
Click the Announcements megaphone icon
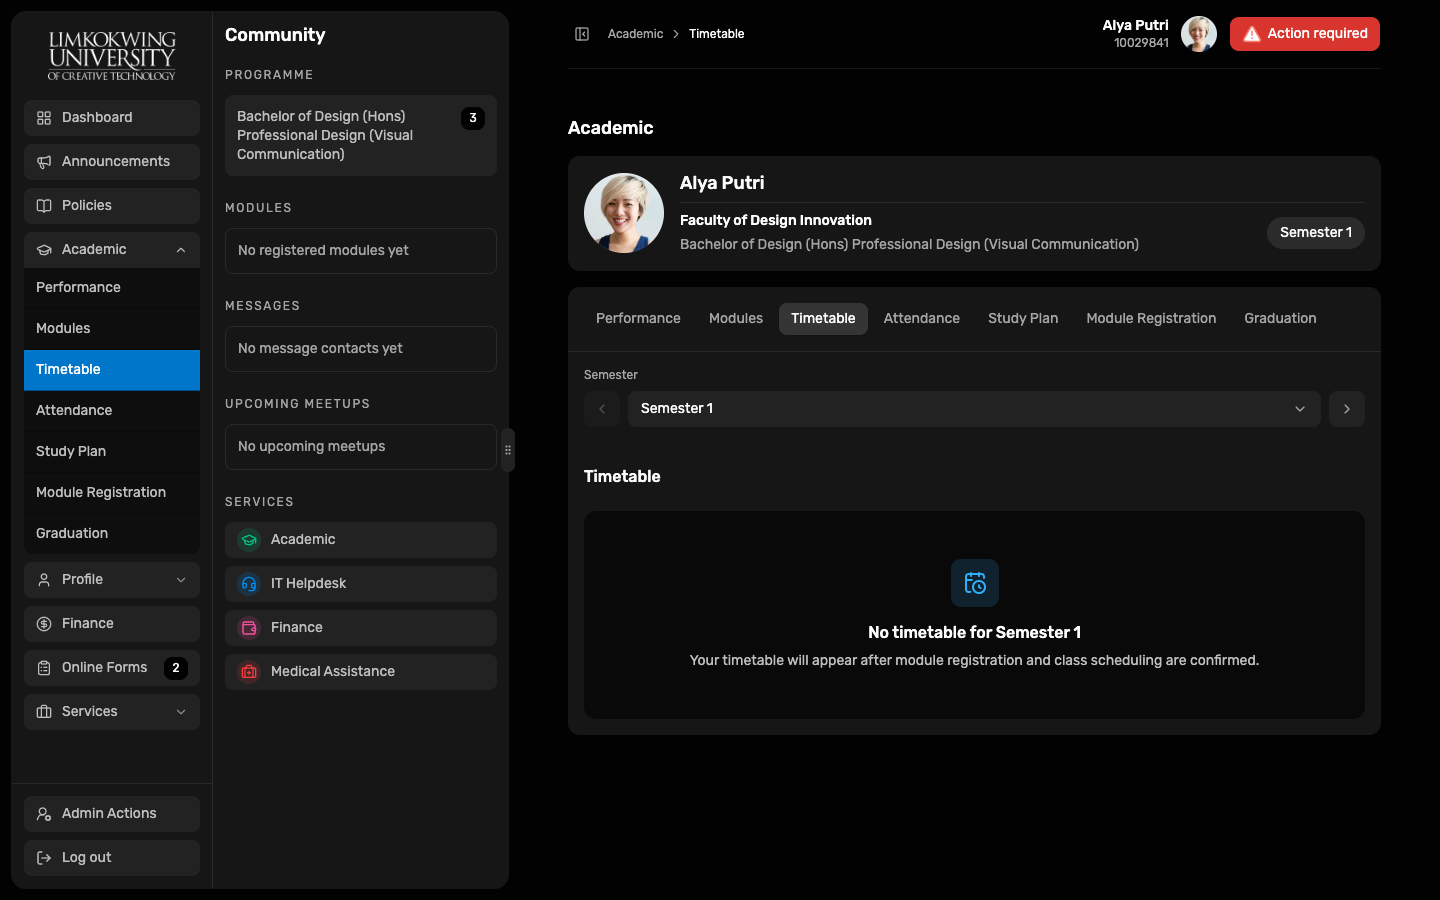[x=44, y=162]
